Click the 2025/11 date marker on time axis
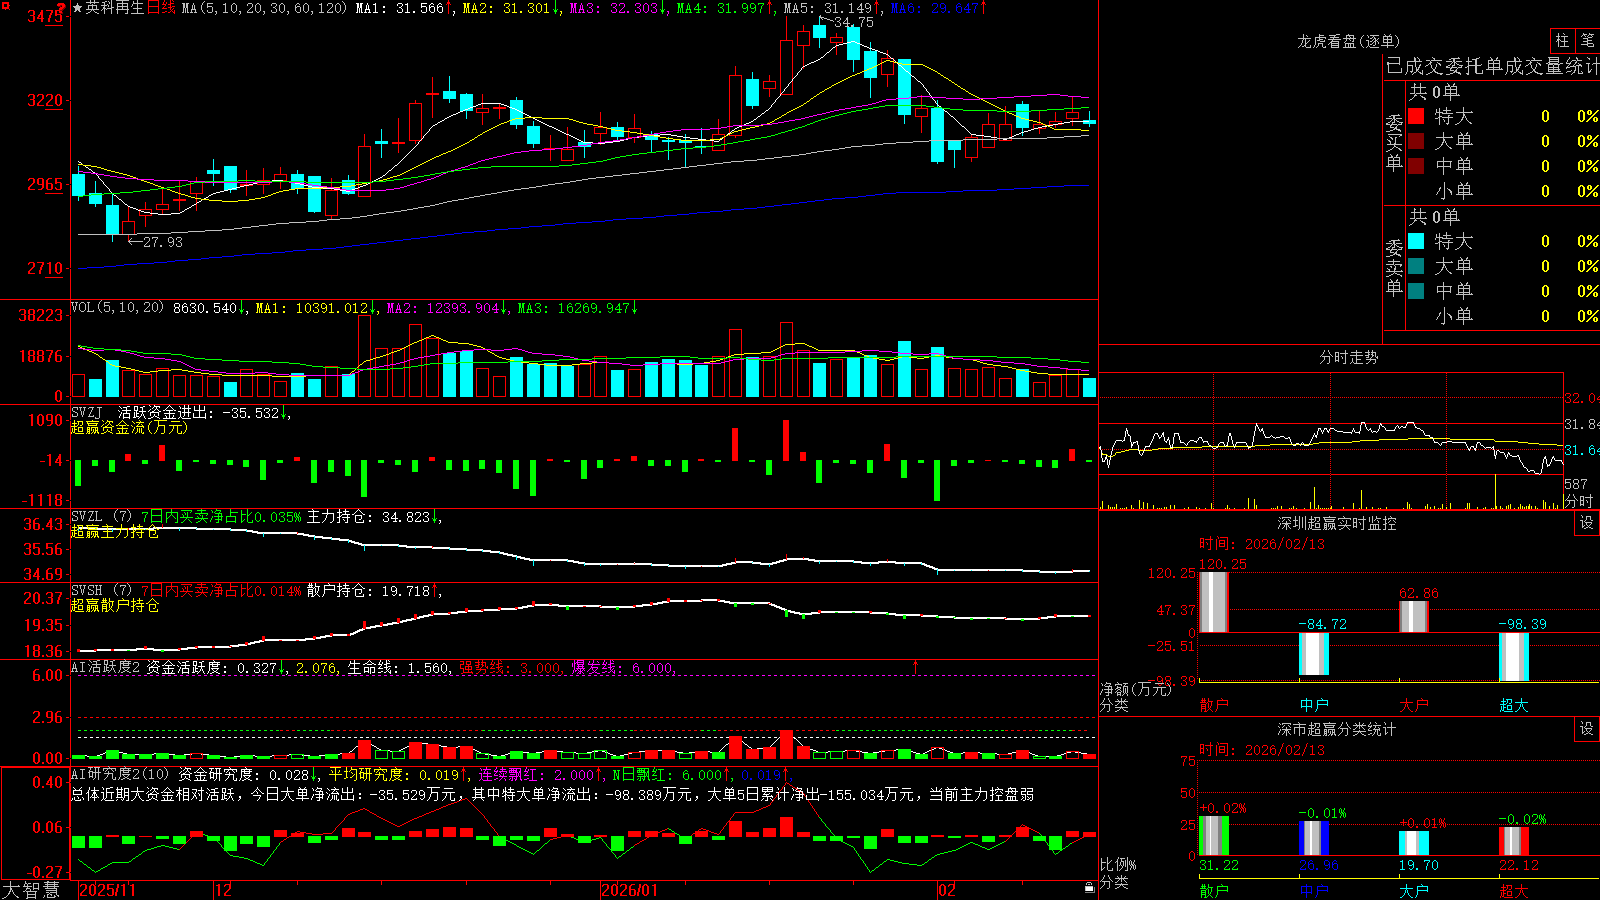The width and height of the screenshot is (1600, 900). pos(107,890)
